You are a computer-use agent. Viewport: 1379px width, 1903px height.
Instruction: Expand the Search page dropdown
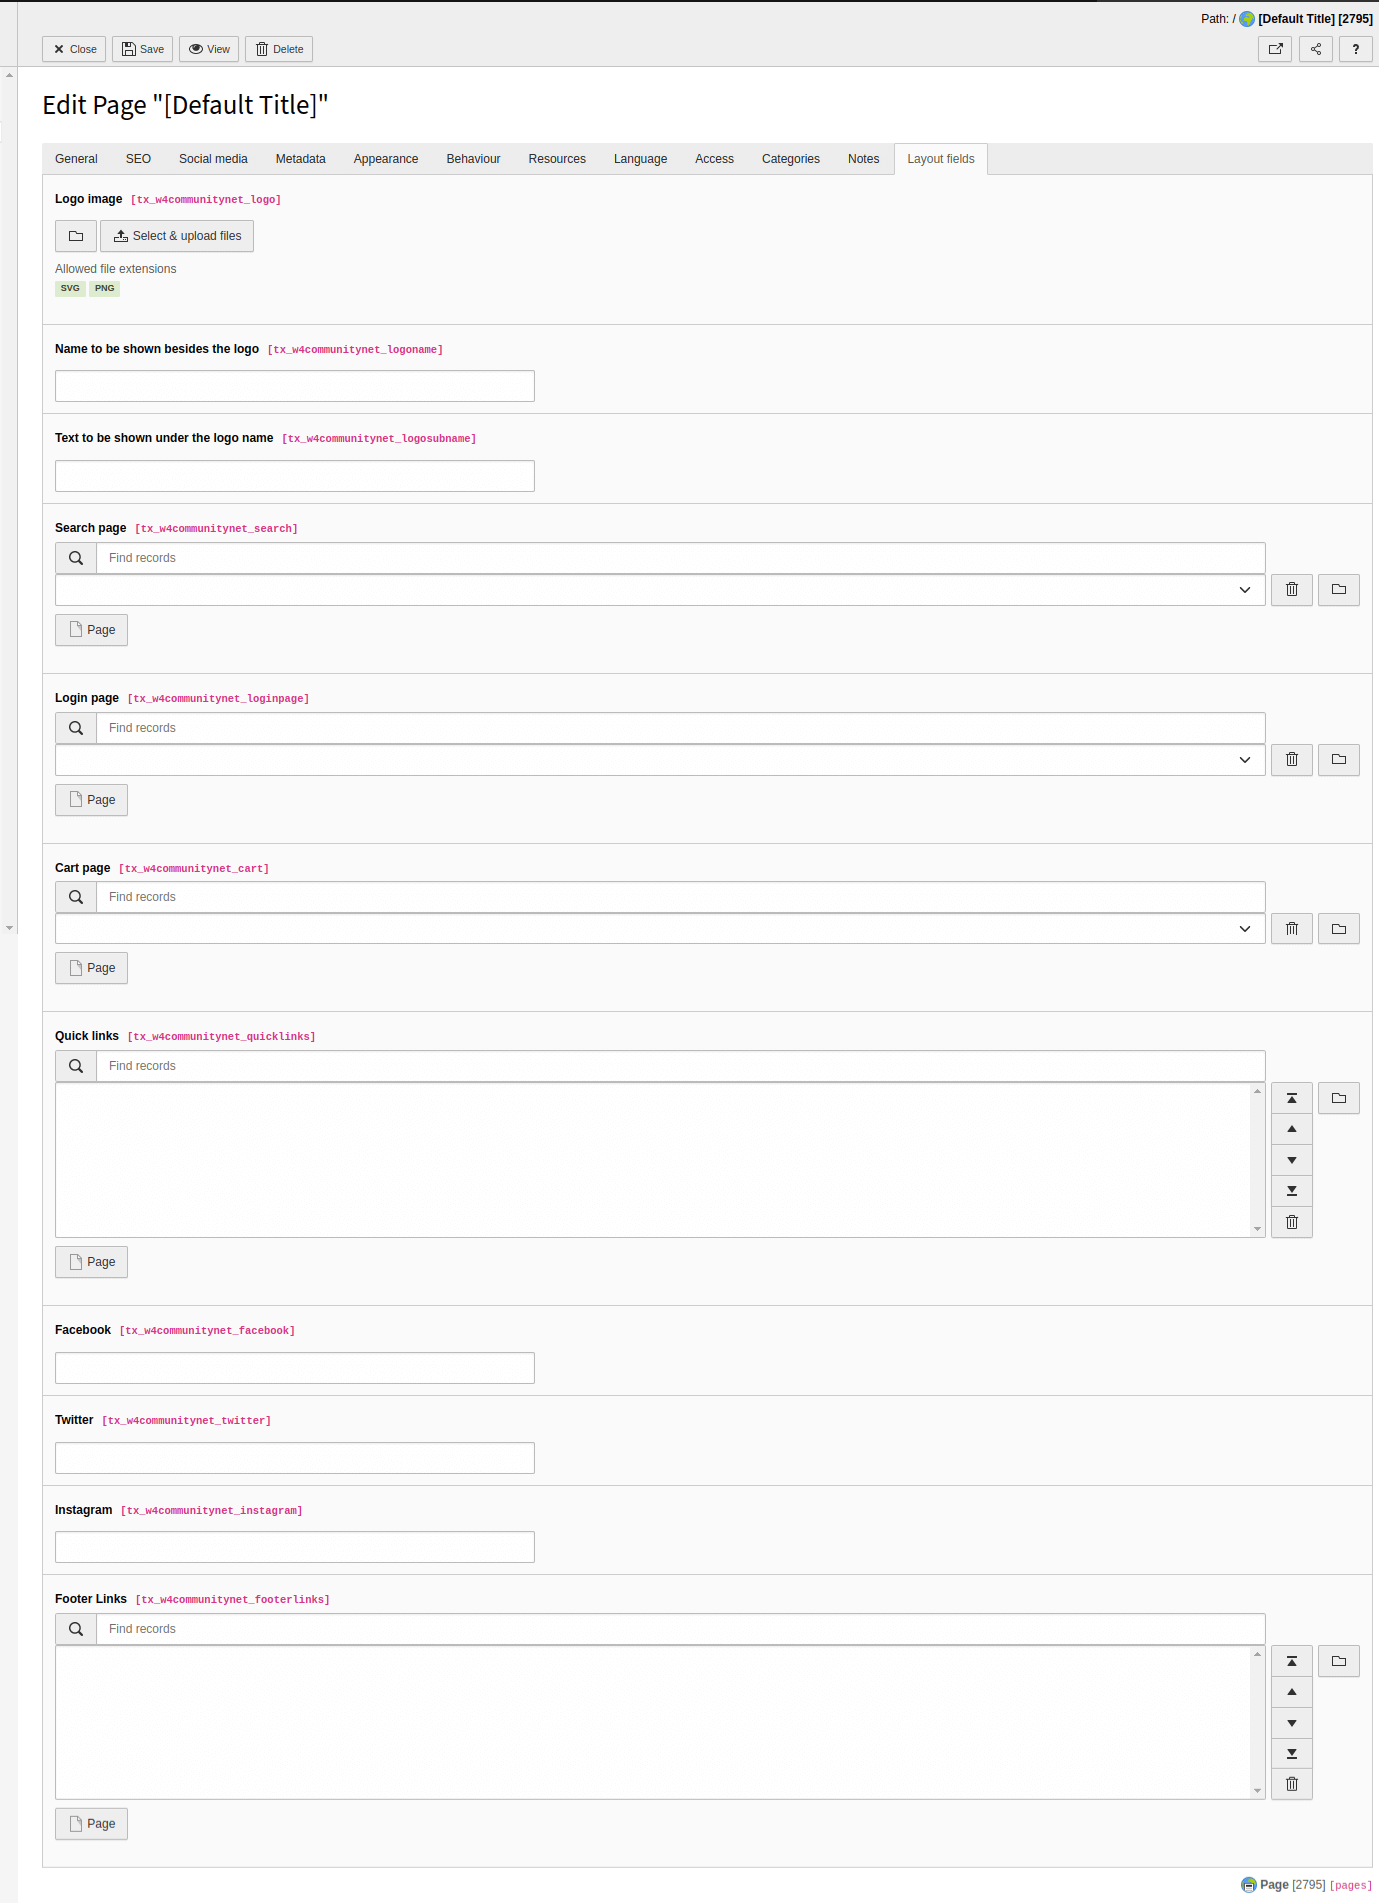pos(660,590)
